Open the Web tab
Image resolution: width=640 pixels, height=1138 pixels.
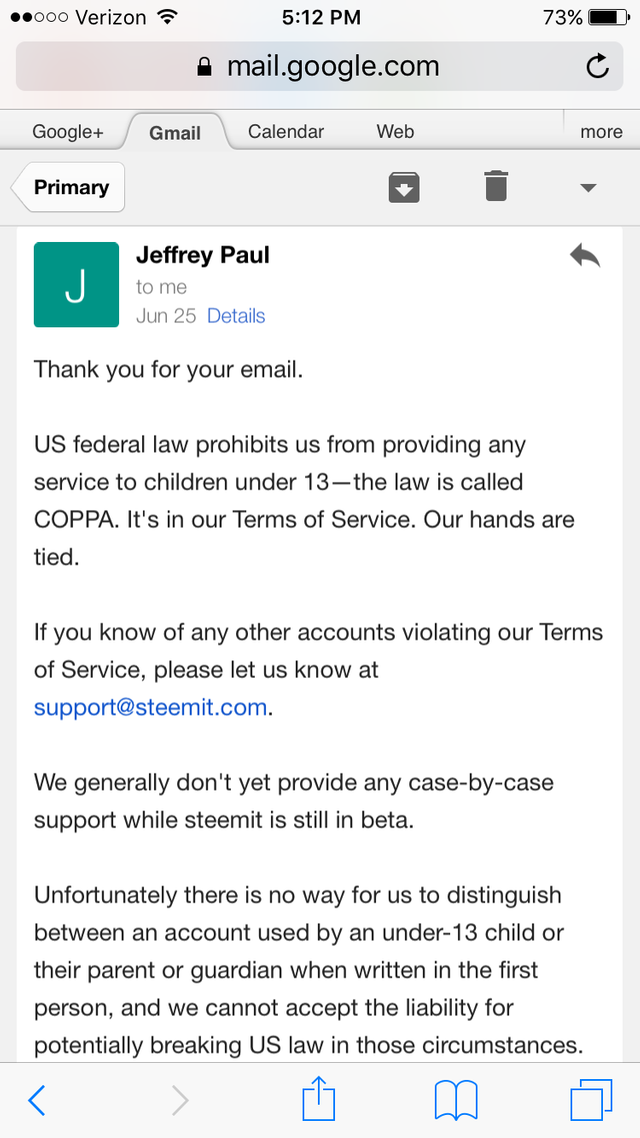[395, 132]
